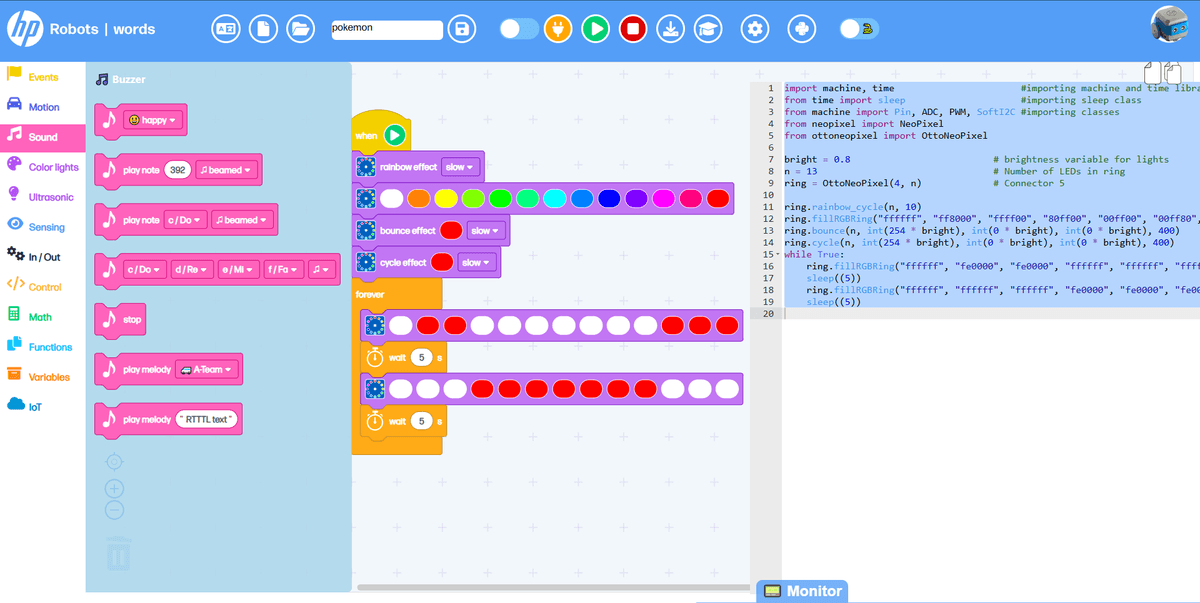Create a new file with the document icon
This screenshot has width=1200, height=603.
coord(263,29)
